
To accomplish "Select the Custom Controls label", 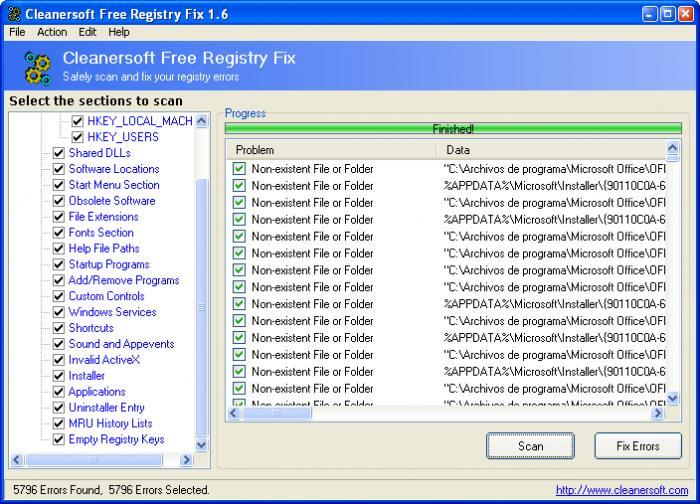I will tap(106, 296).
